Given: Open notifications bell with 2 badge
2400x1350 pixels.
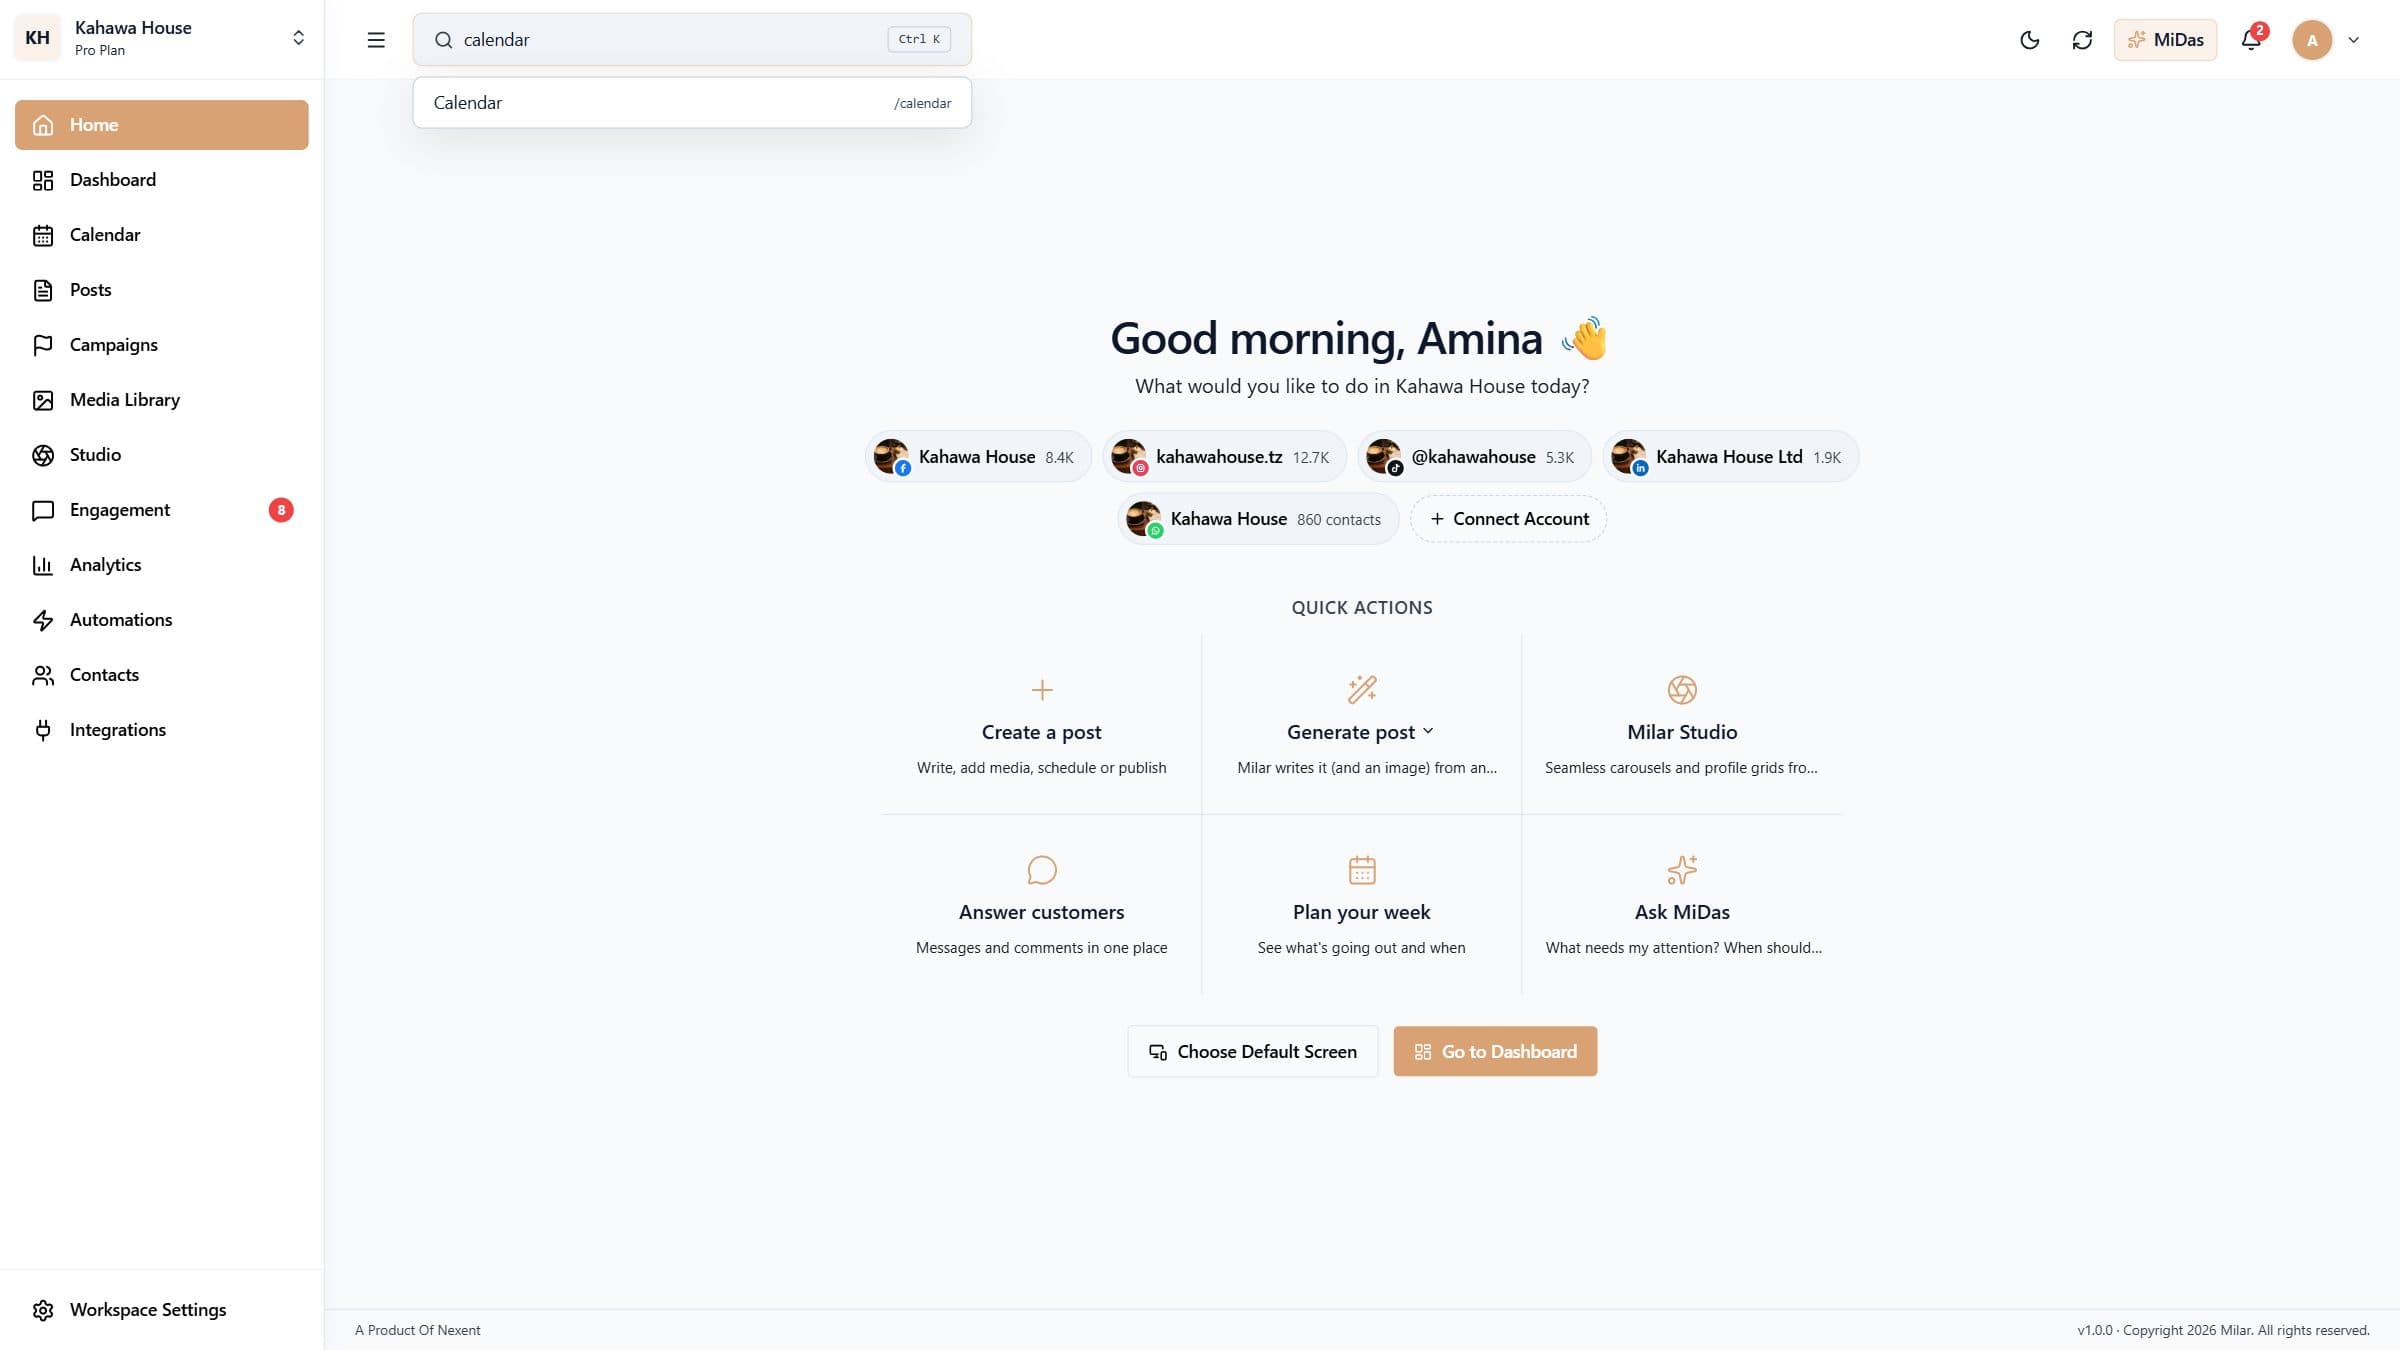Looking at the screenshot, I should pos(2251,40).
